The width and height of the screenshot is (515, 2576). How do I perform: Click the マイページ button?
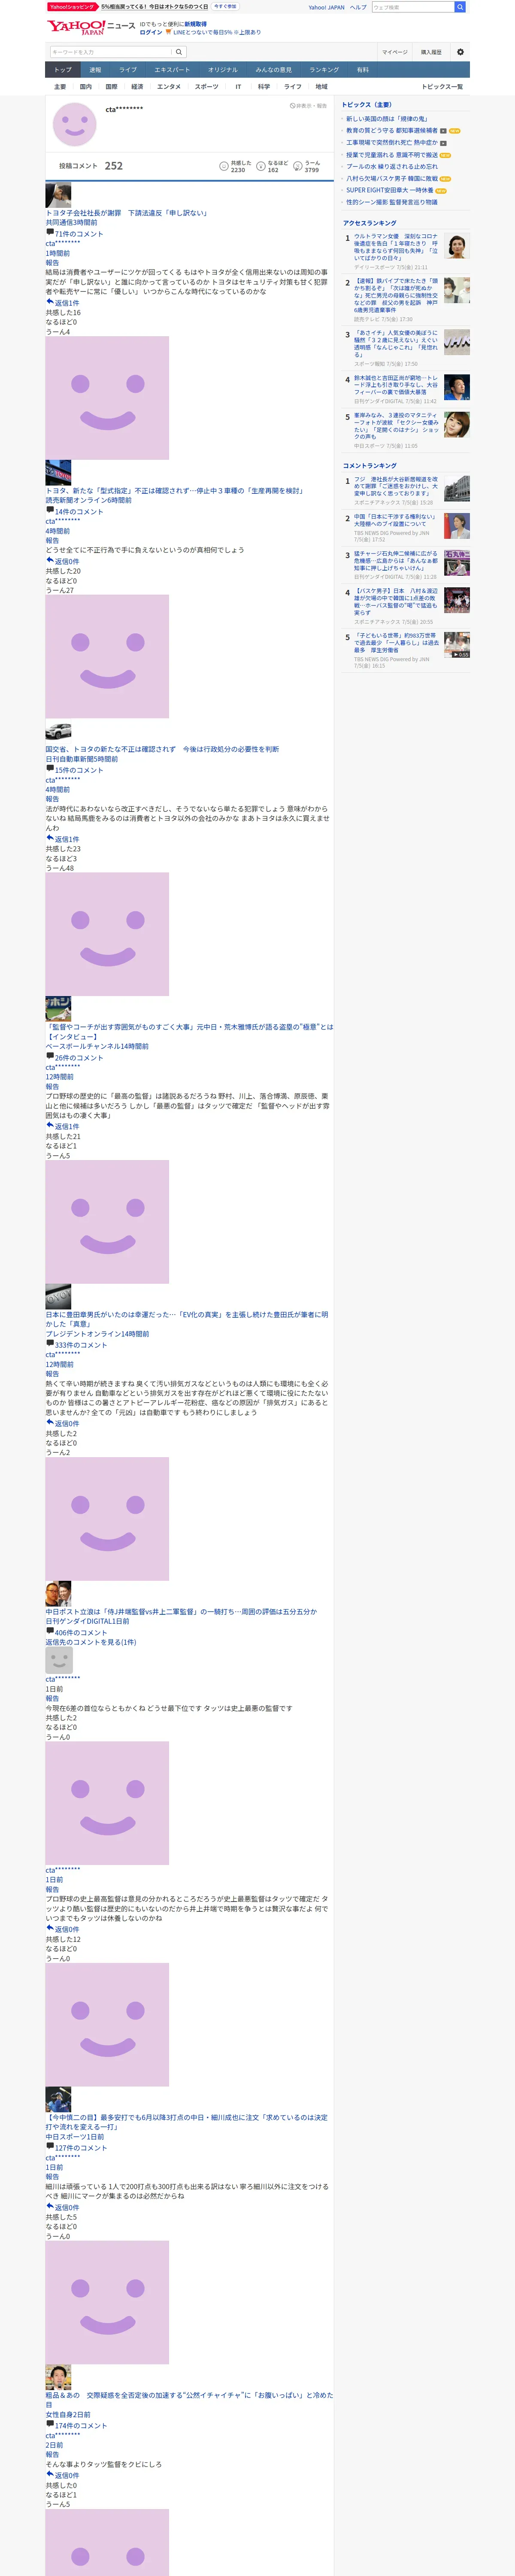pos(394,52)
